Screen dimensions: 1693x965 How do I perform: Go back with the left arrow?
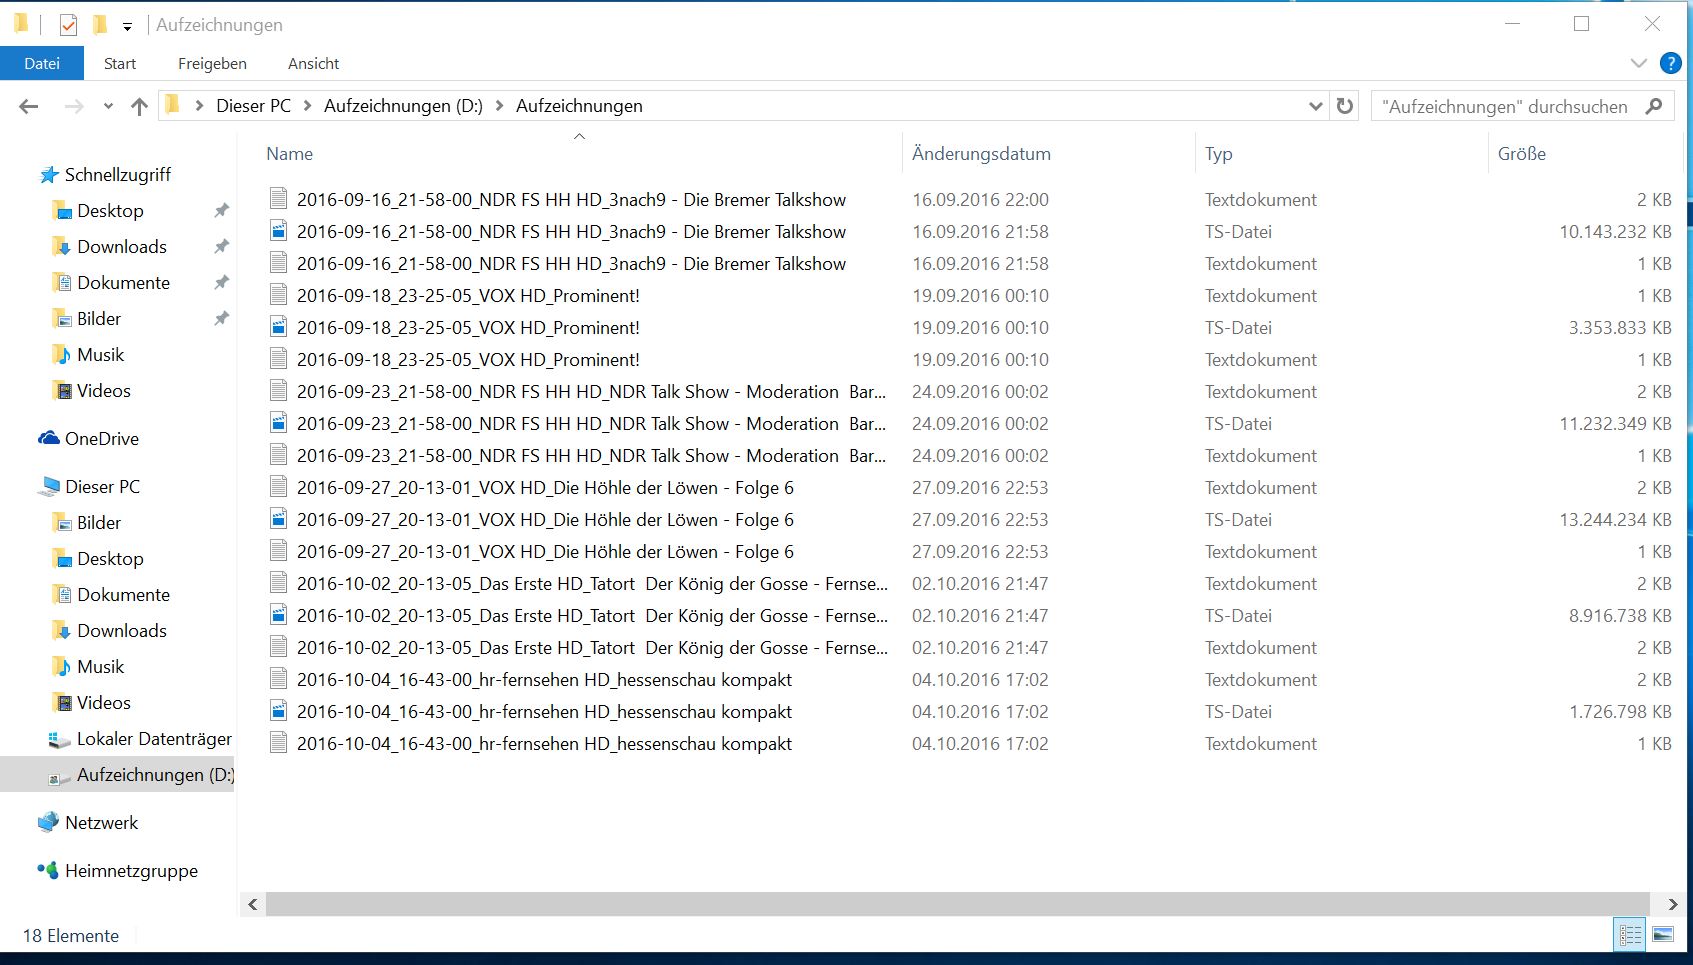tap(29, 106)
